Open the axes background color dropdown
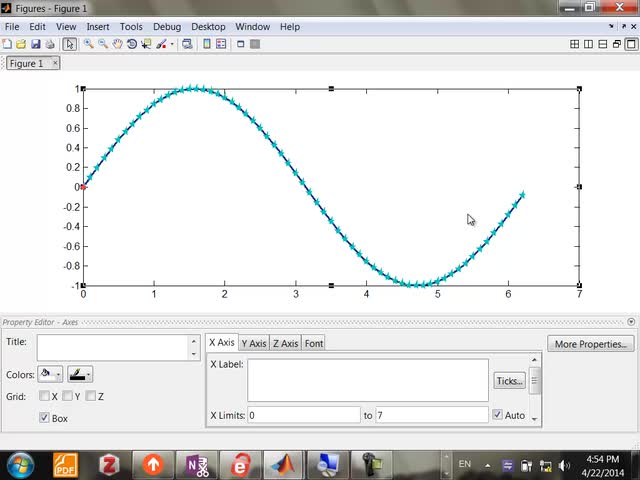Image resolution: width=640 pixels, height=480 pixels. [50, 374]
